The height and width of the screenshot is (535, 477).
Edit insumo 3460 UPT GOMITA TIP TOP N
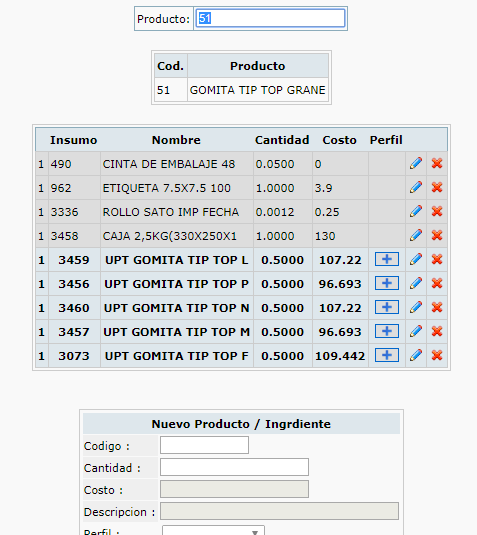[416, 307]
